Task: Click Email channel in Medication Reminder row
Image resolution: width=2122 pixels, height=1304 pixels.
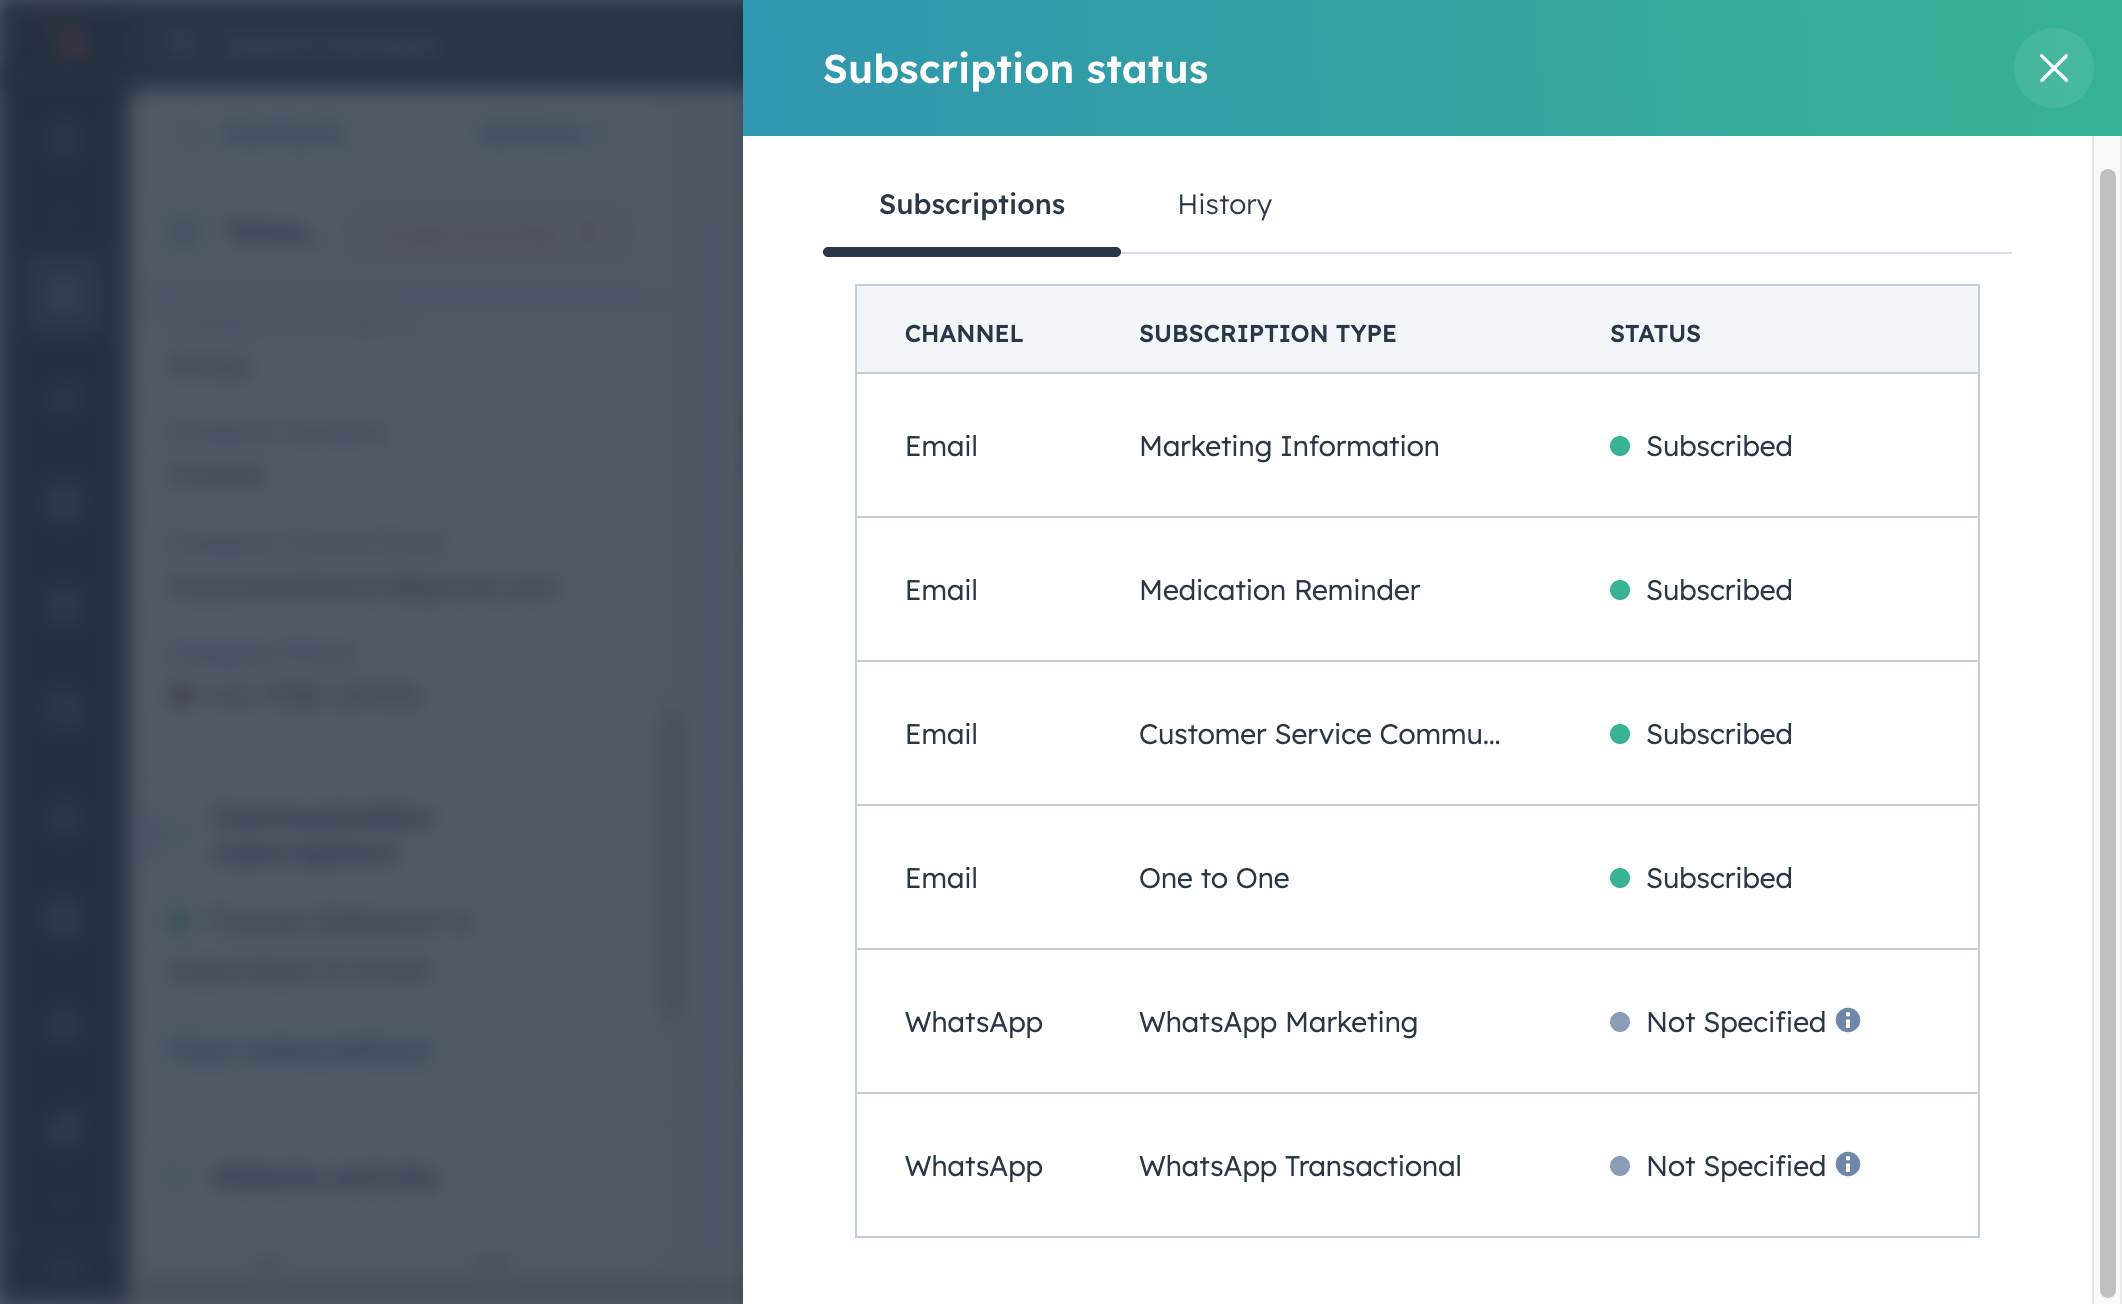Action: pyautogui.click(x=941, y=590)
